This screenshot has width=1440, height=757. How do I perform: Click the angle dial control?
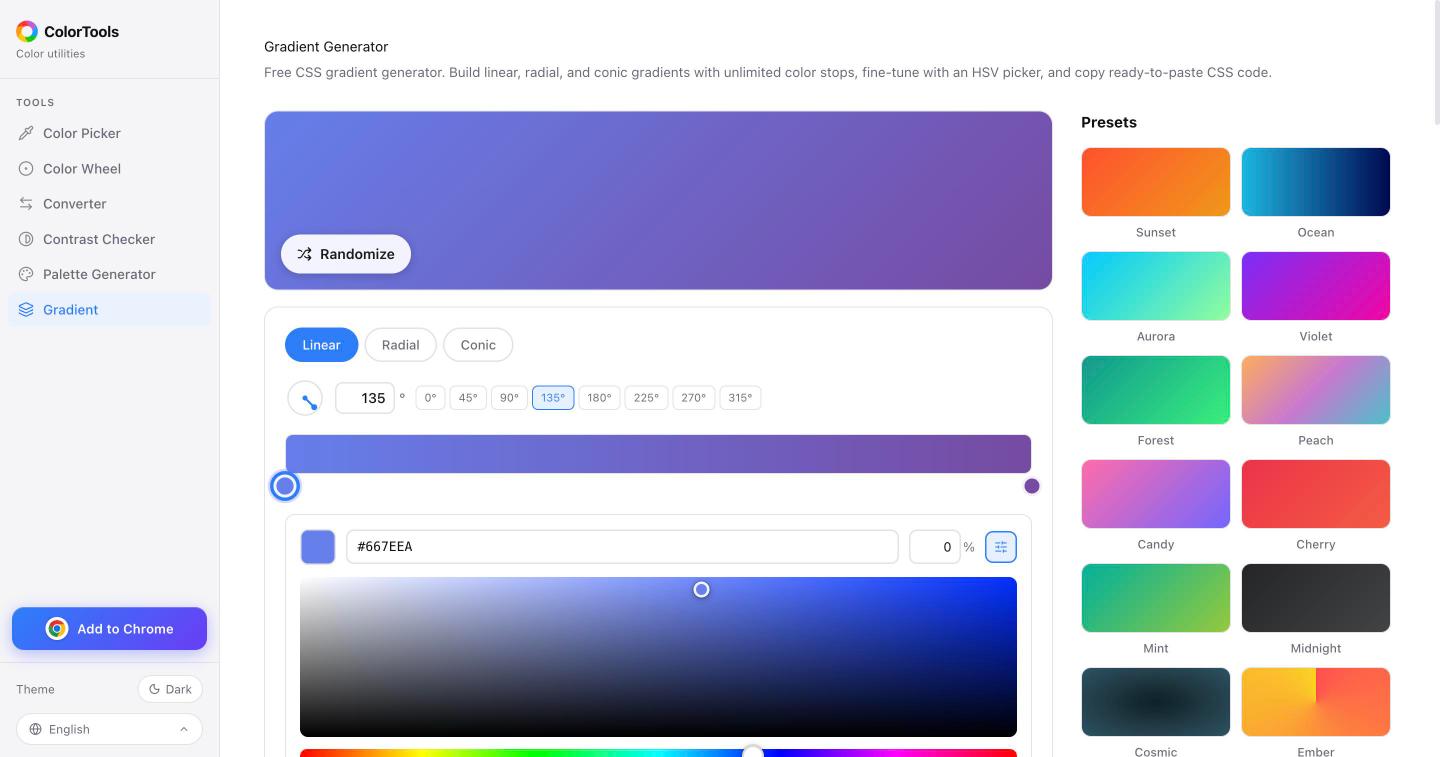coord(305,398)
